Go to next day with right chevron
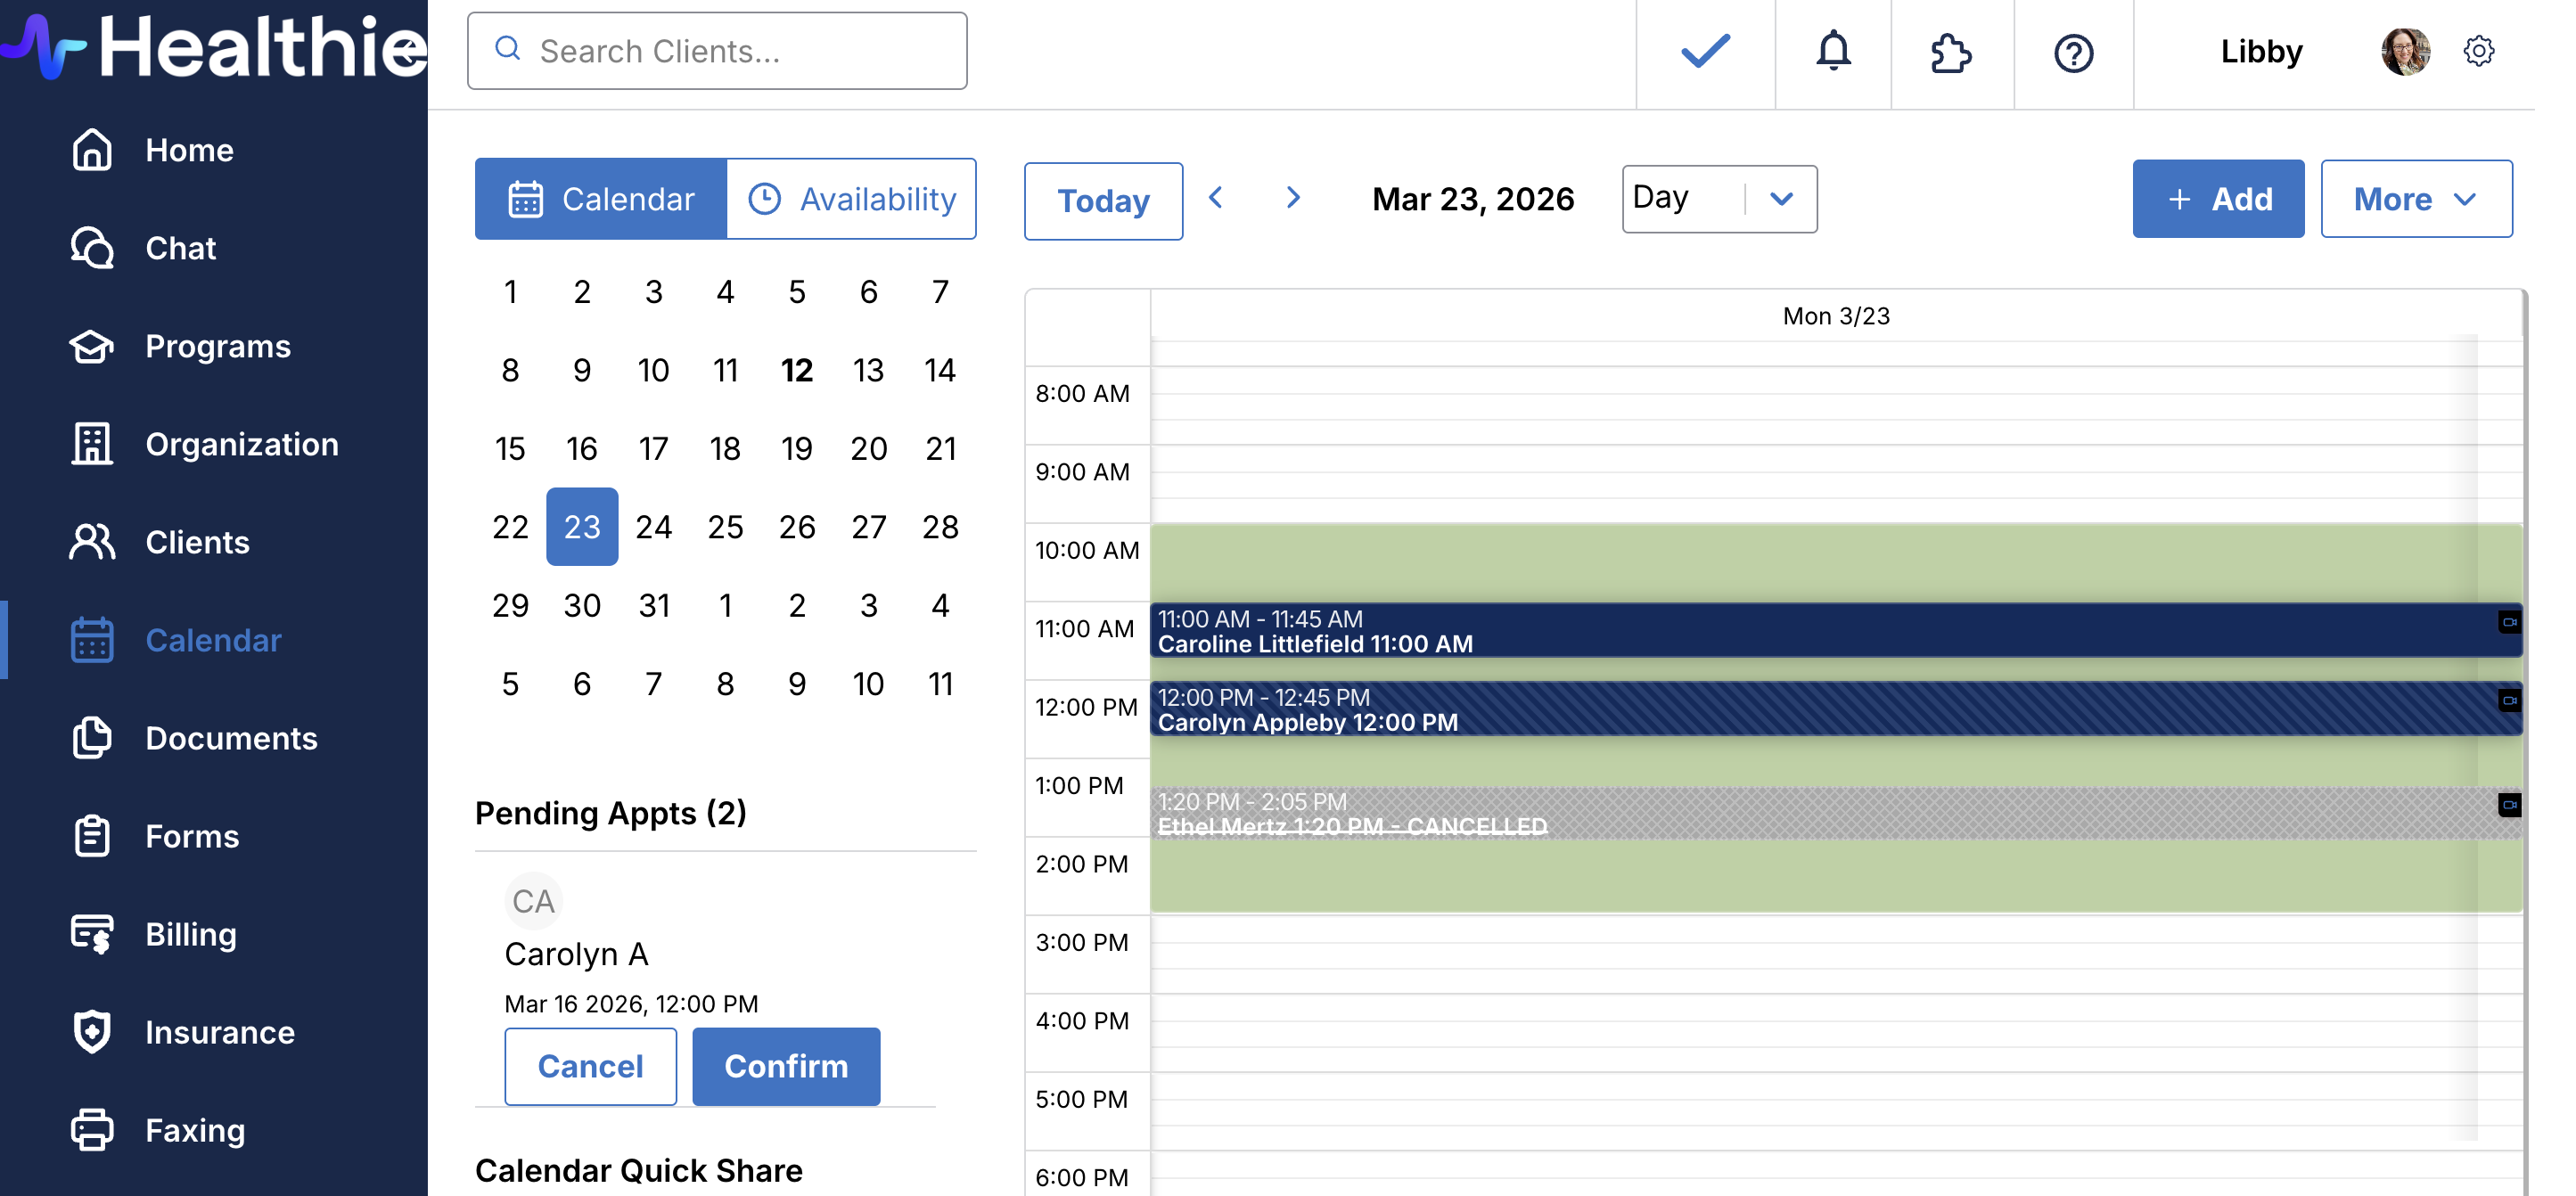2576x1196 pixels. [x=1292, y=198]
